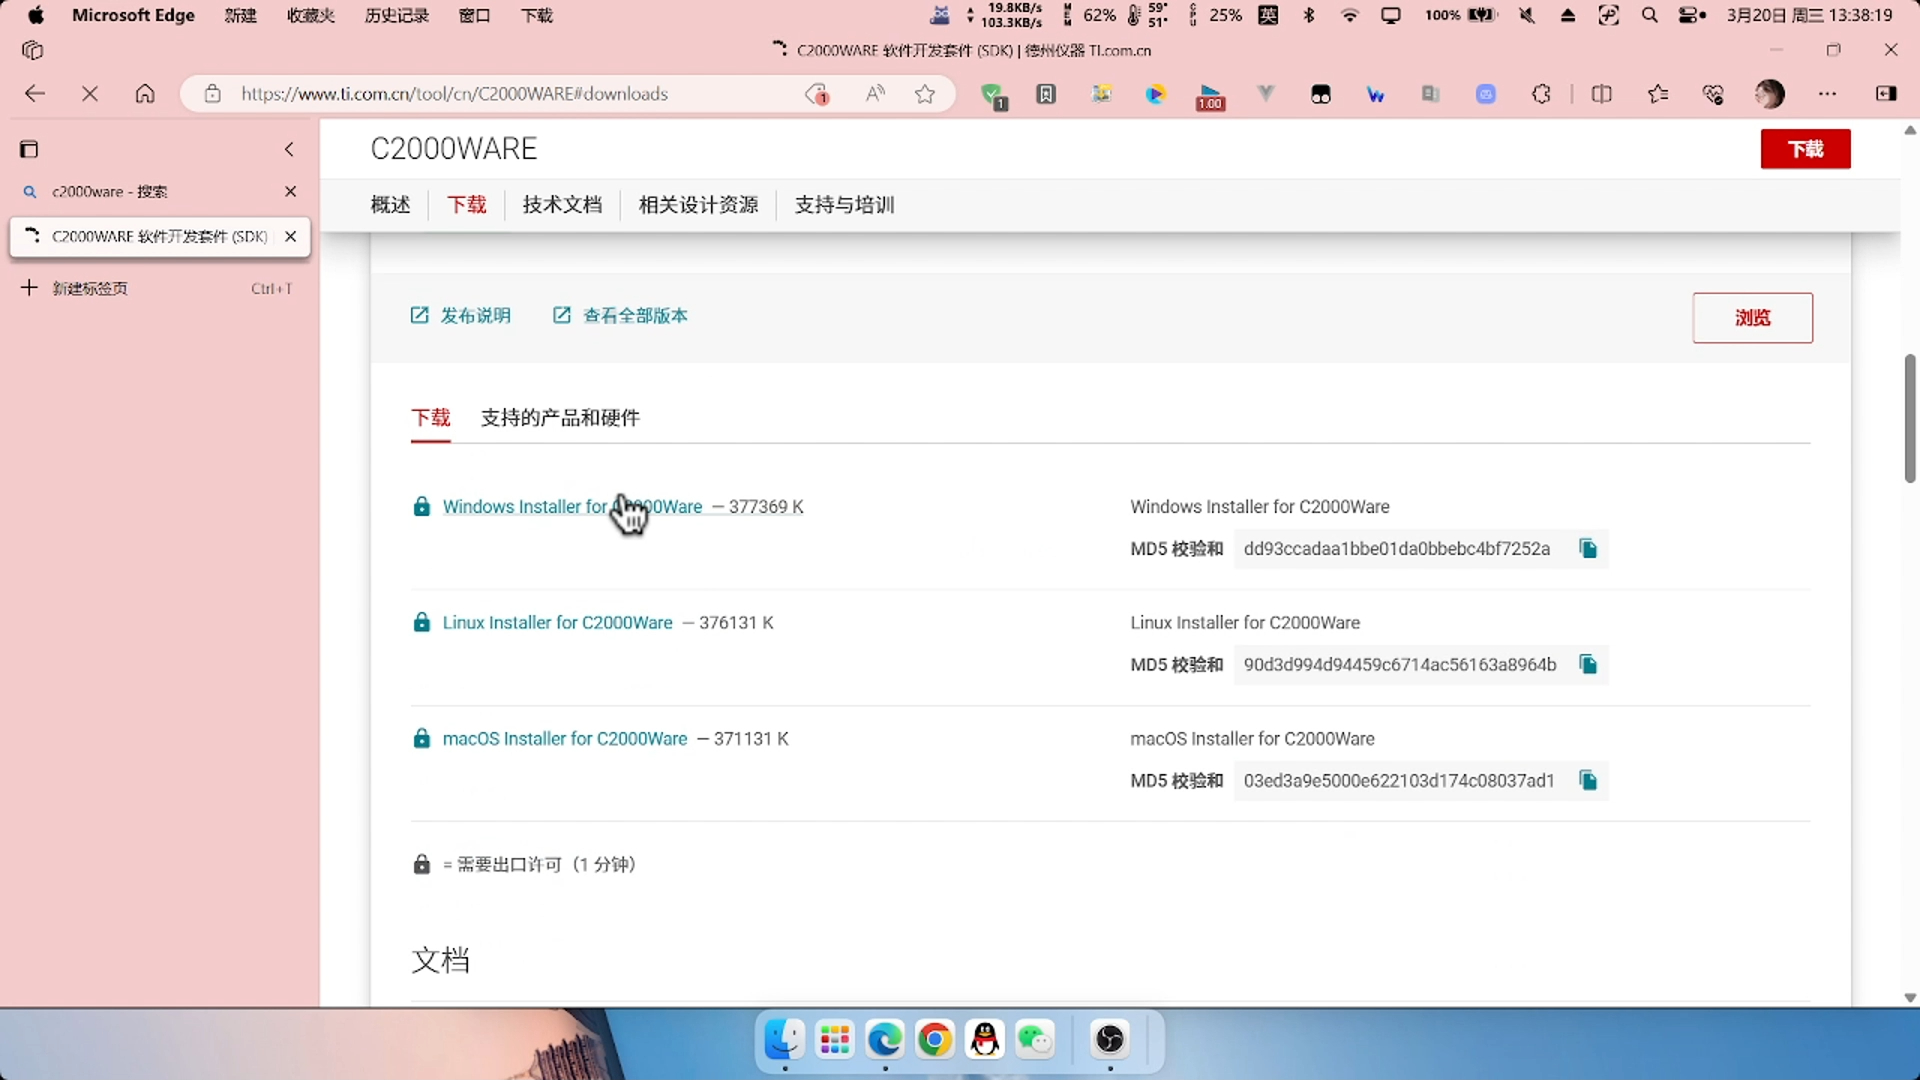Open Edge settings and more menu
The height and width of the screenshot is (1080, 1920).
(1827, 94)
